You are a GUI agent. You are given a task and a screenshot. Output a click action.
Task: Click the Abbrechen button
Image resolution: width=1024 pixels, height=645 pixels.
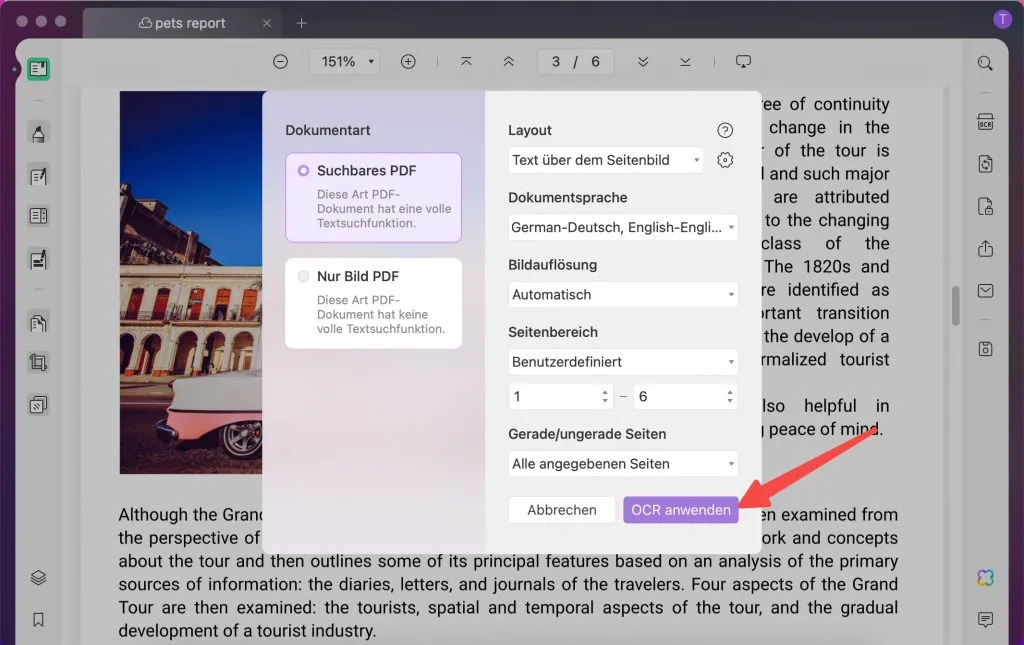tap(562, 510)
